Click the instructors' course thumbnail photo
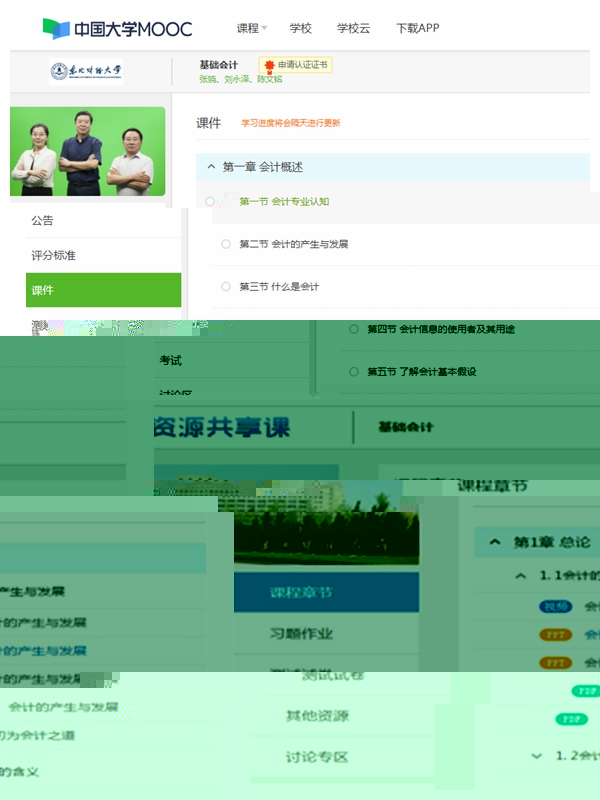The height and width of the screenshot is (800, 600). (88, 151)
